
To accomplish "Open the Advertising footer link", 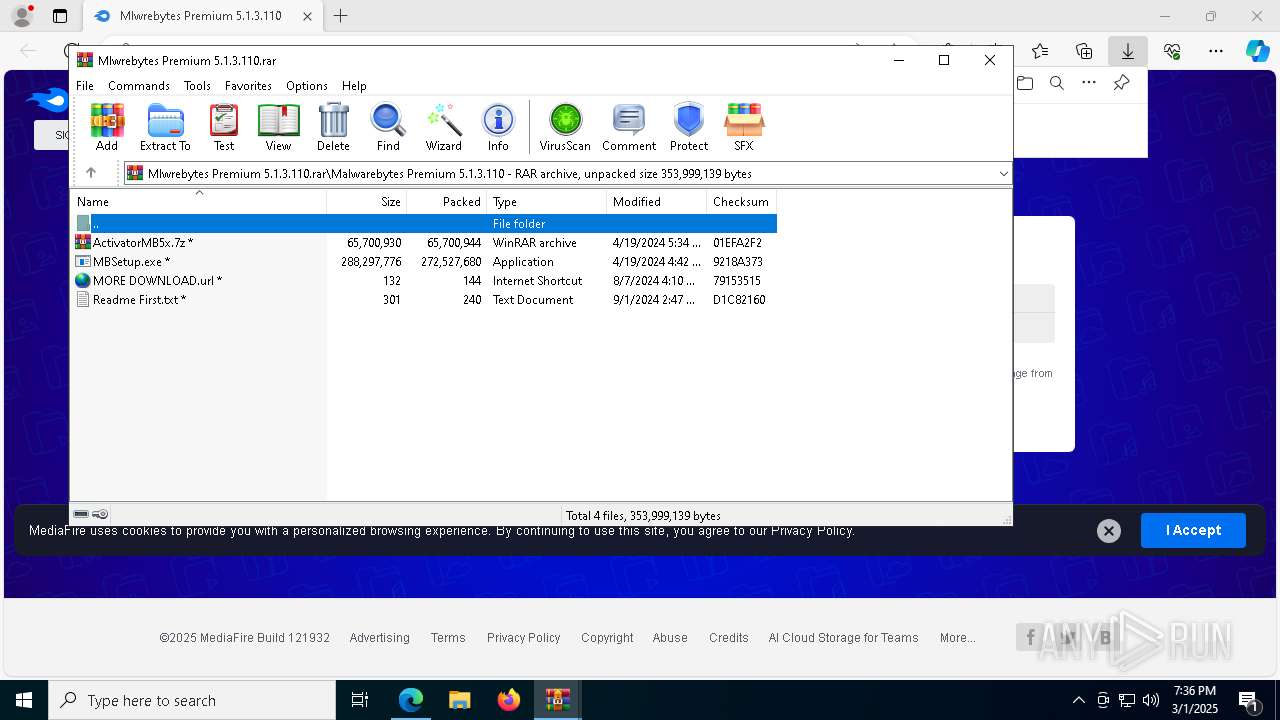I will (x=379, y=638).
